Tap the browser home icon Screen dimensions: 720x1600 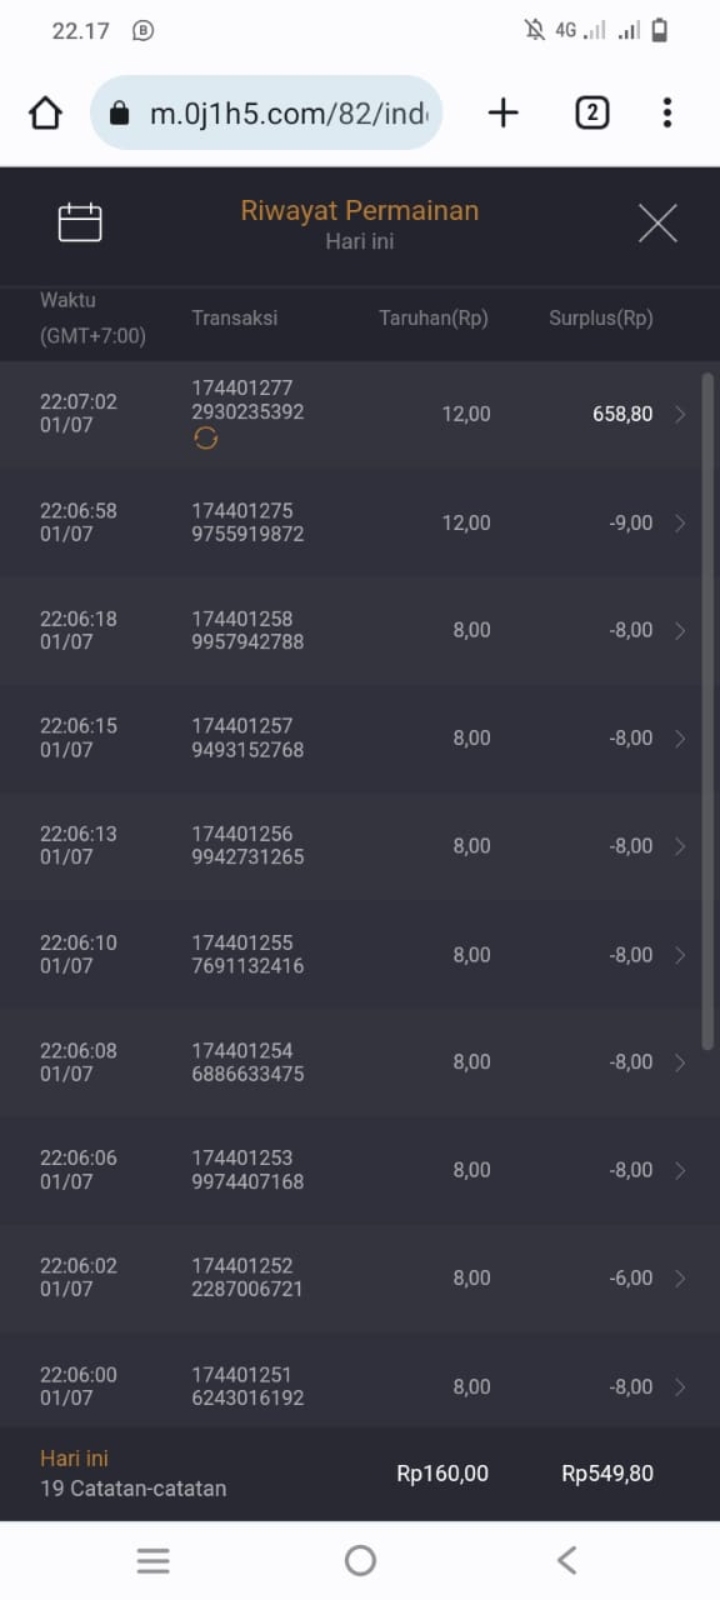pyautogui.click(x=45, y=113)
